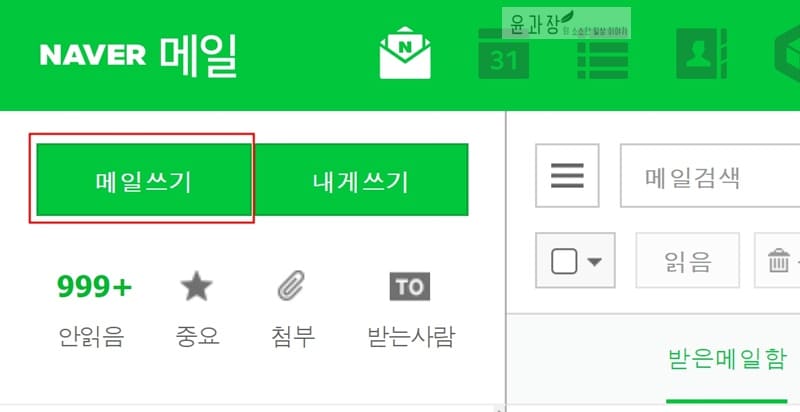Click the NAVER 메일 logo
Screen dimensions: 800x412
point(139,55)
